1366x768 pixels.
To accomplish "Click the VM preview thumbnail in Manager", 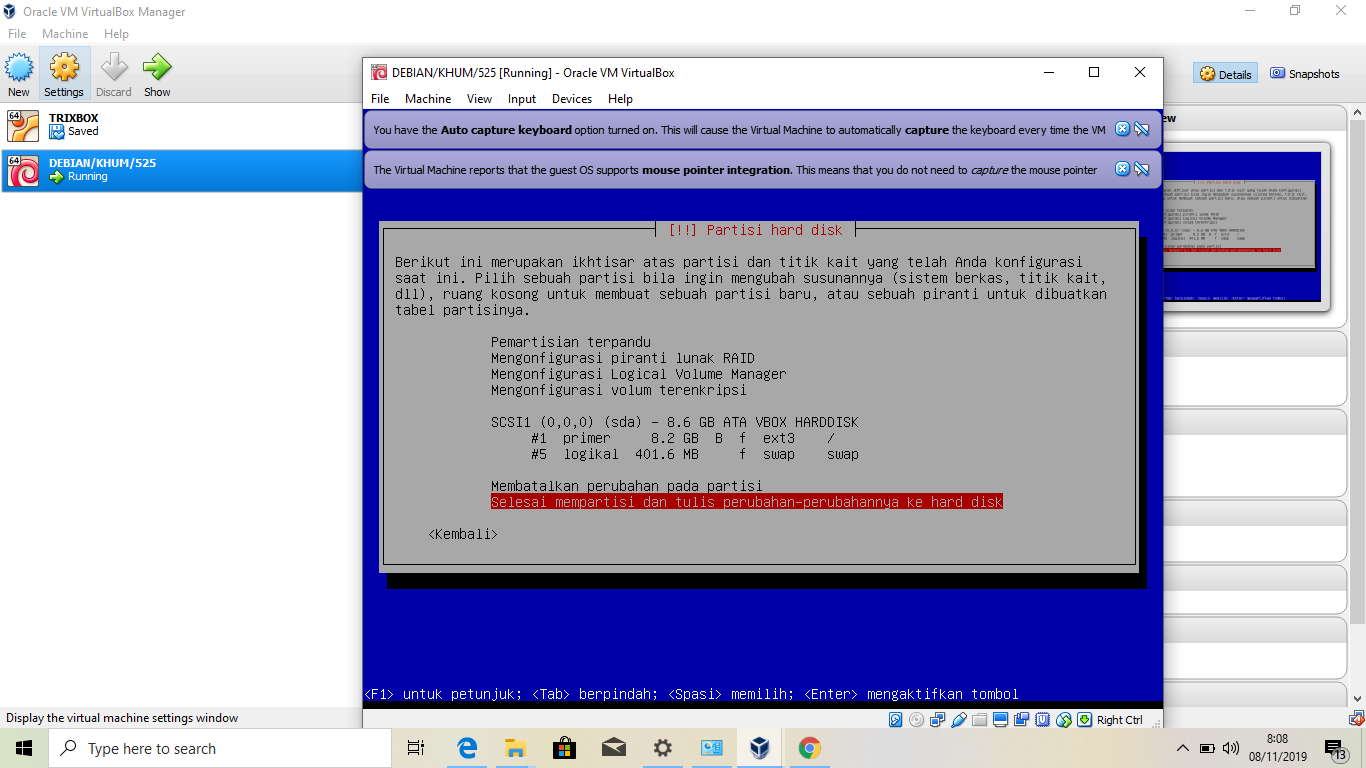I will [1241, 227].
